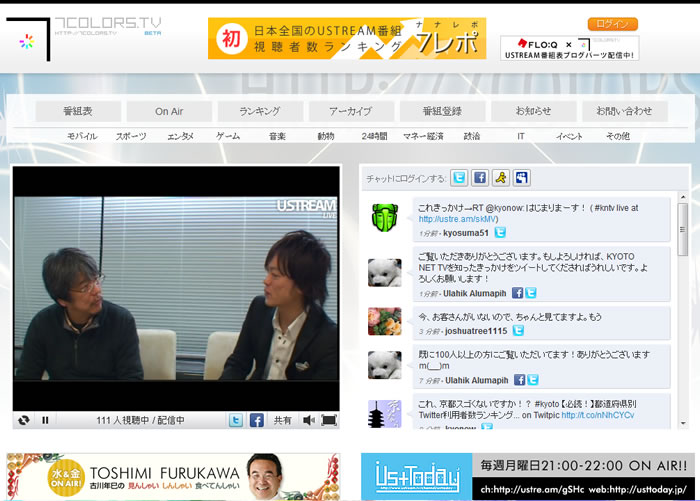Click the refresh icon on the player bar
The image size is (700, 501).
pyautogui.click(x=24, y=420)
